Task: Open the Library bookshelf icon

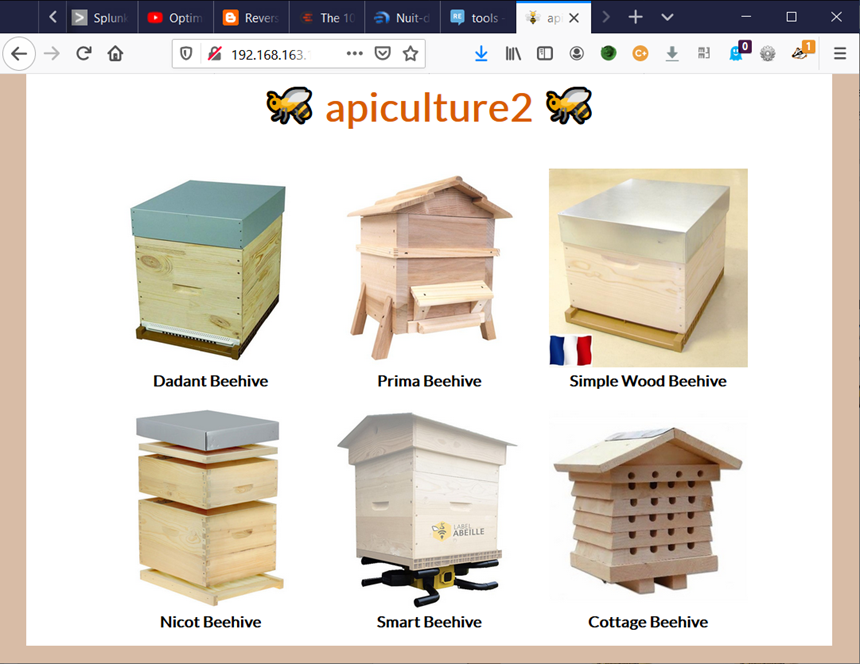Action: [513, 54]
